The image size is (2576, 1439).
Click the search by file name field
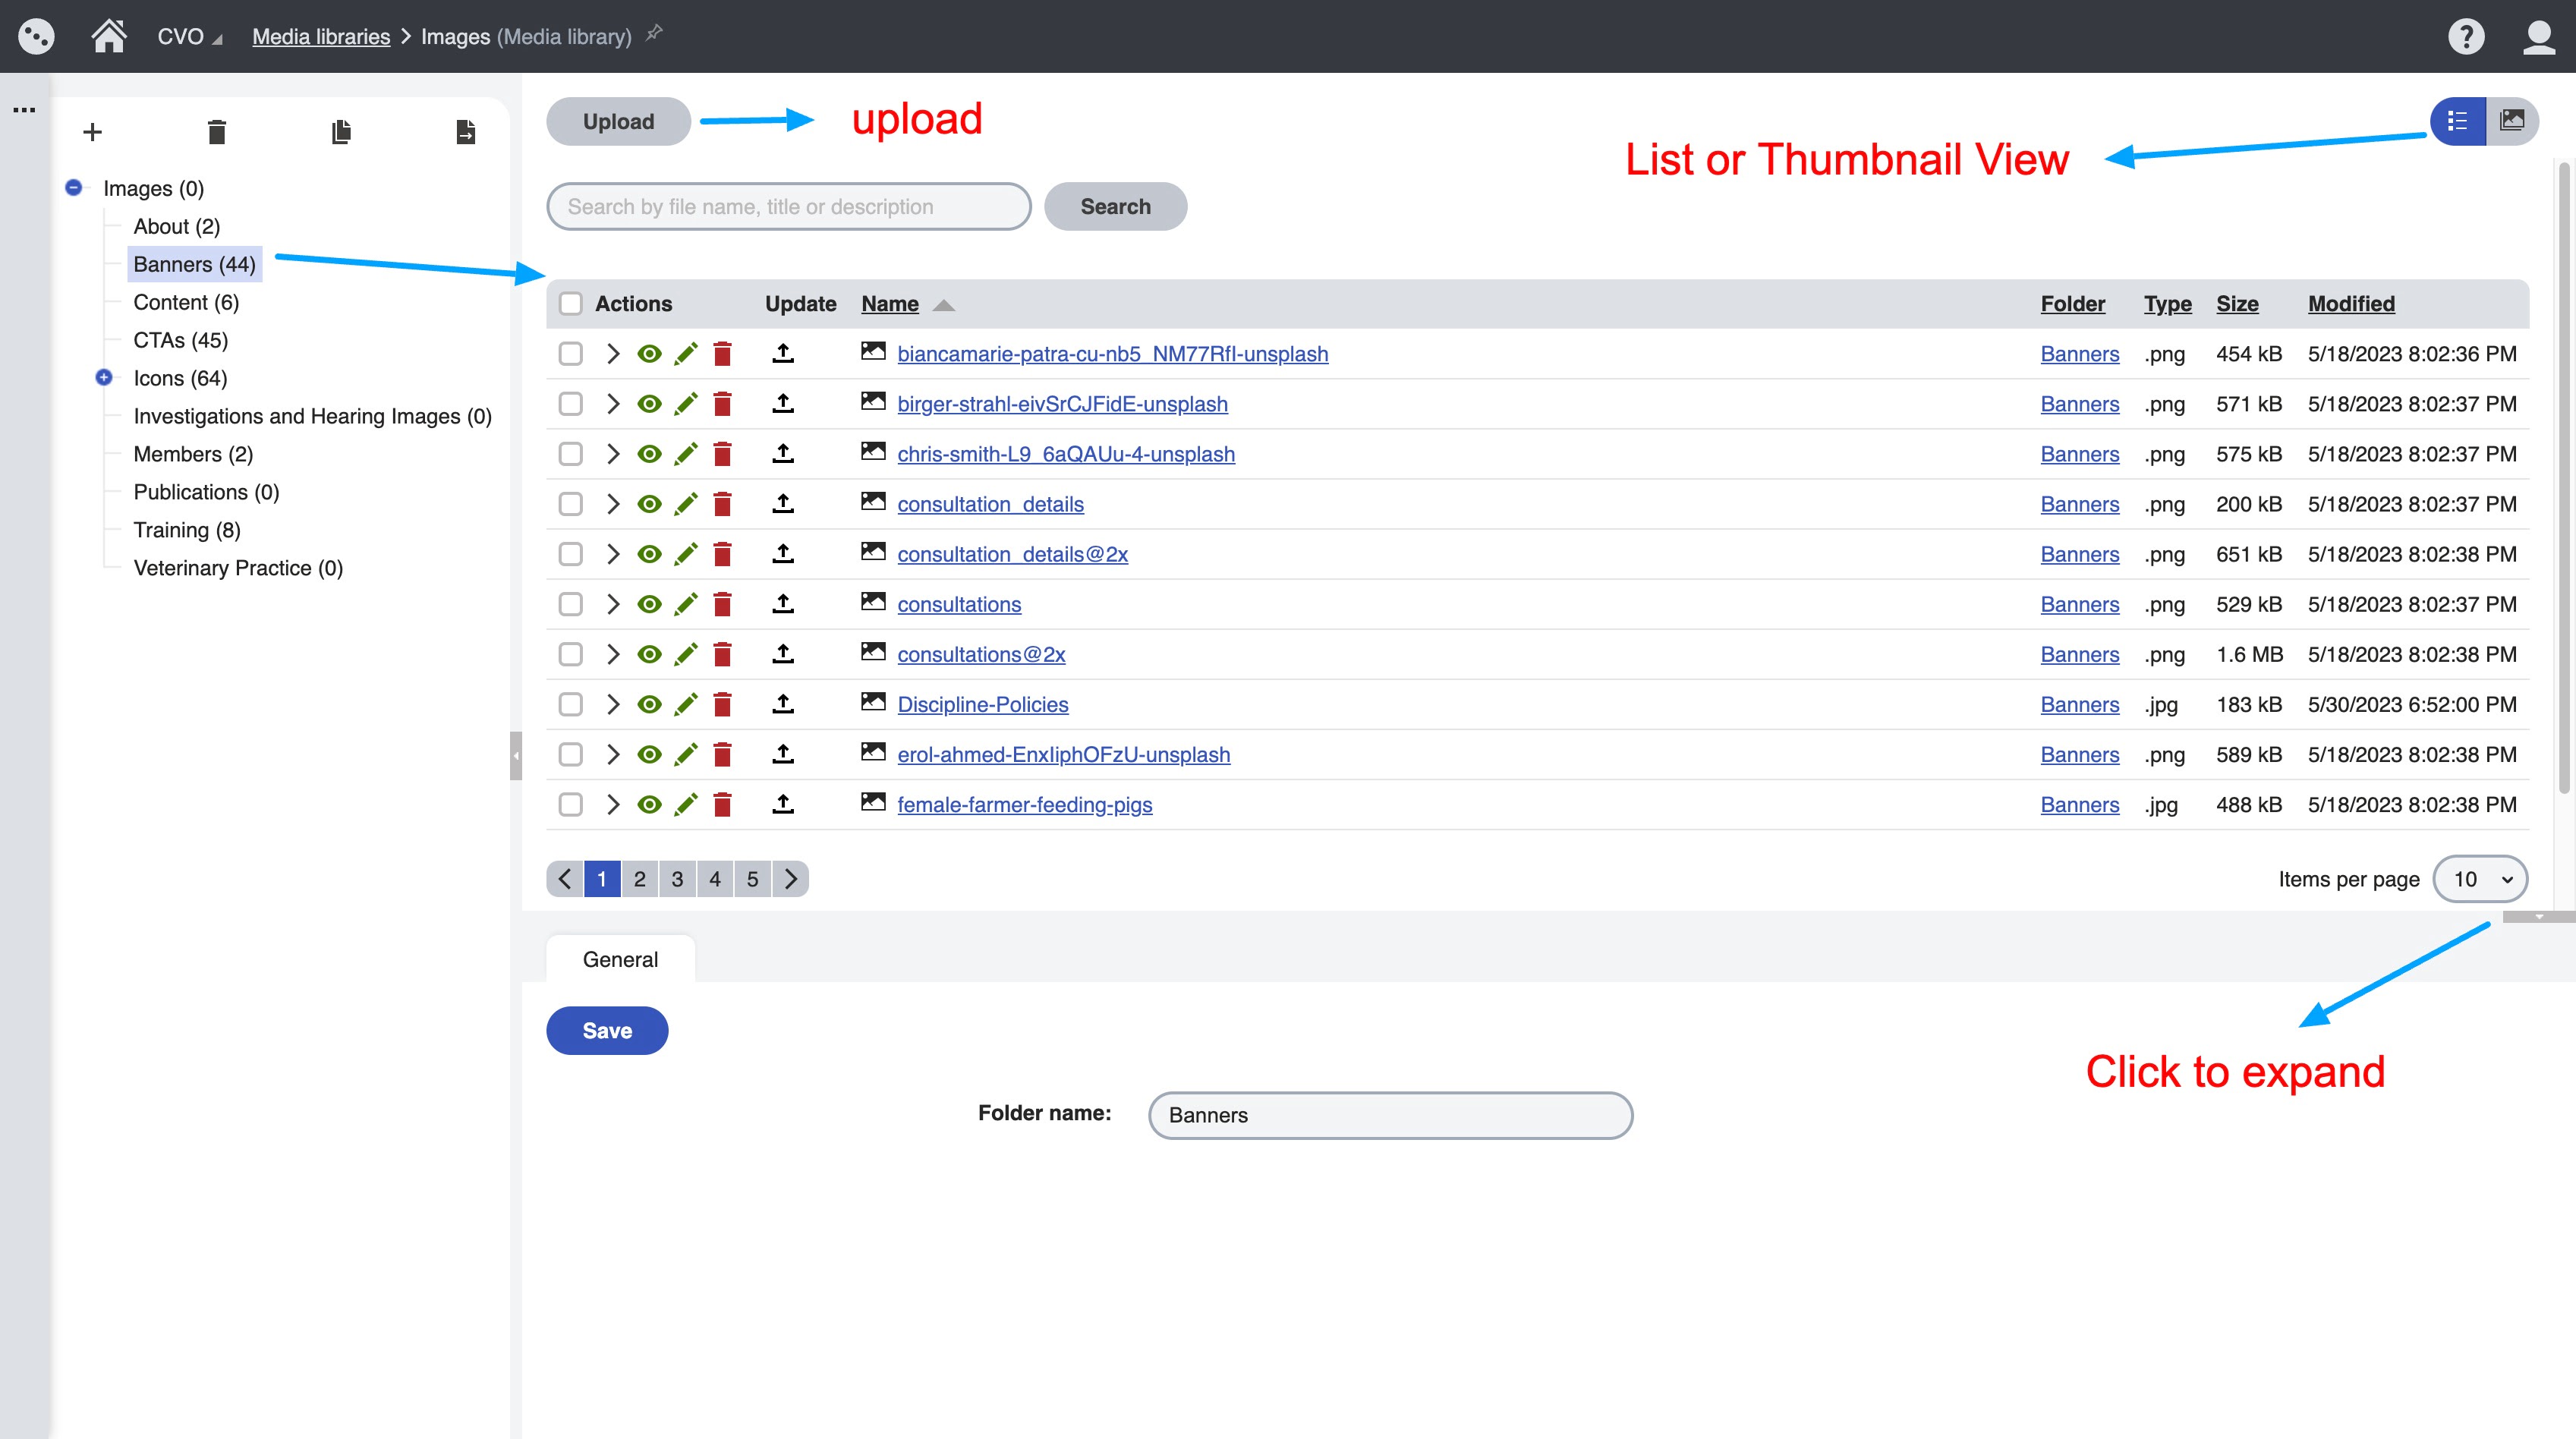point(788,207)
